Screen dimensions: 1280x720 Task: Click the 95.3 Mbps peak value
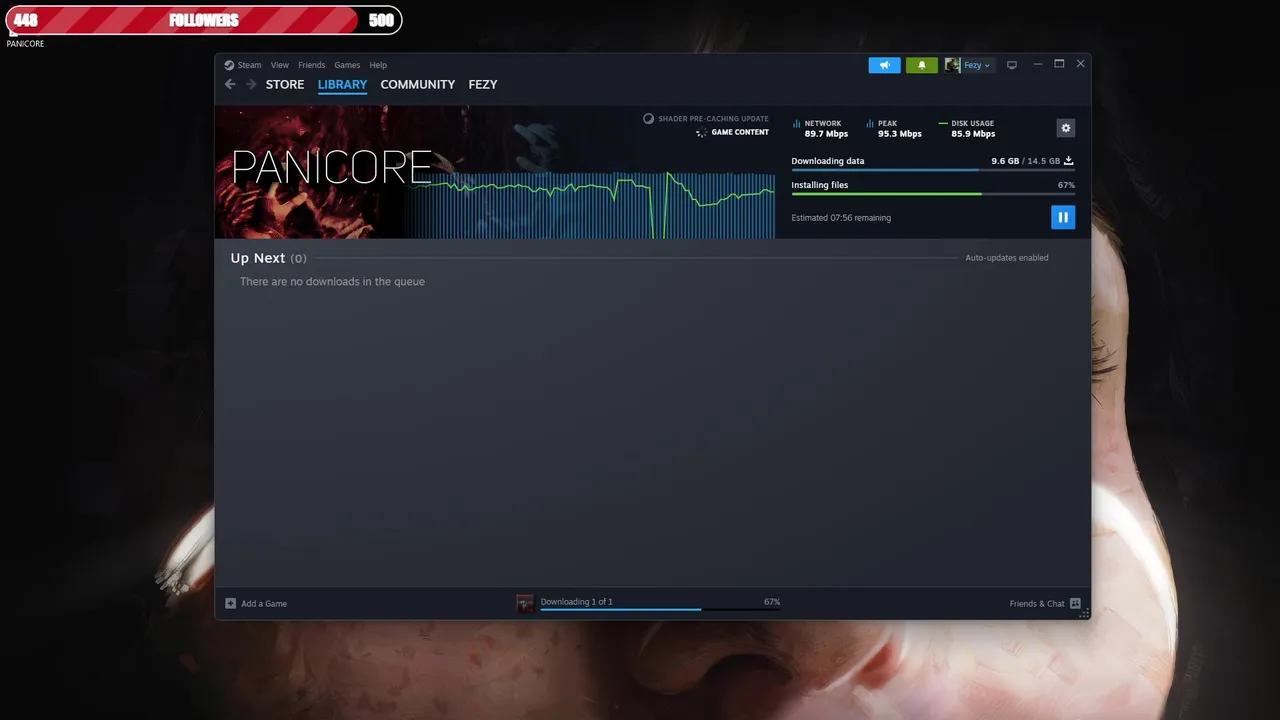pyautogui.click(x=900, y=134)
